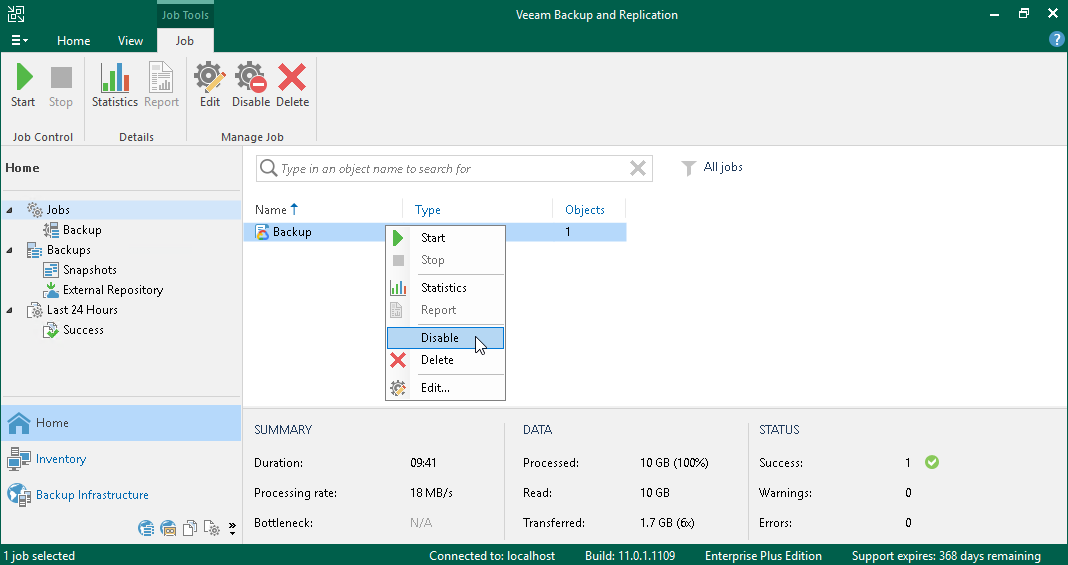This screenshot has width=1068, height=565.
Task: Click the Success tree node icon
Action: pos(51,330)
